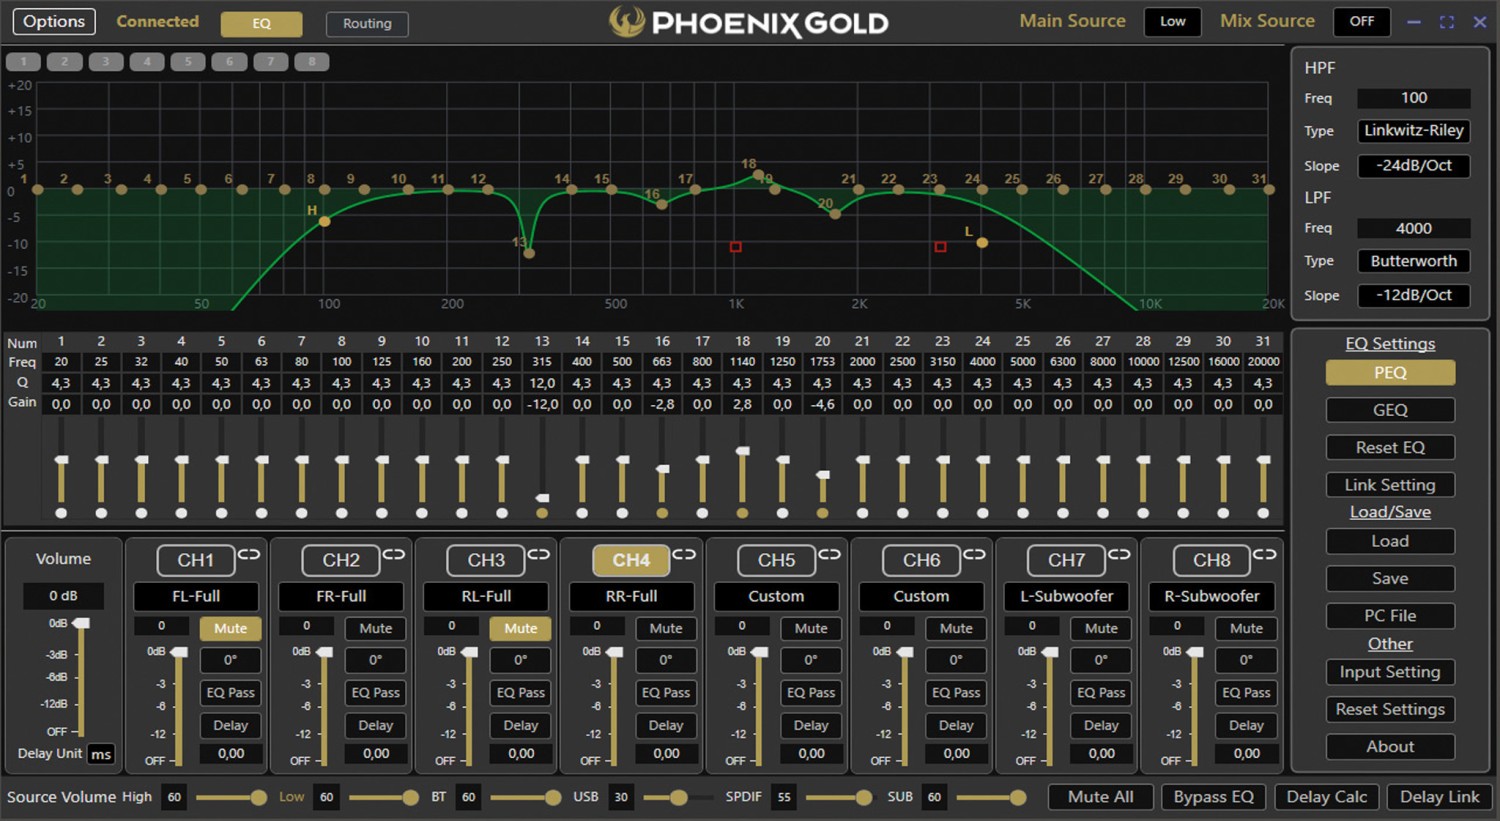
Task: Select EQ band node 18 on the graph
Action: click(x=758, y=175)
